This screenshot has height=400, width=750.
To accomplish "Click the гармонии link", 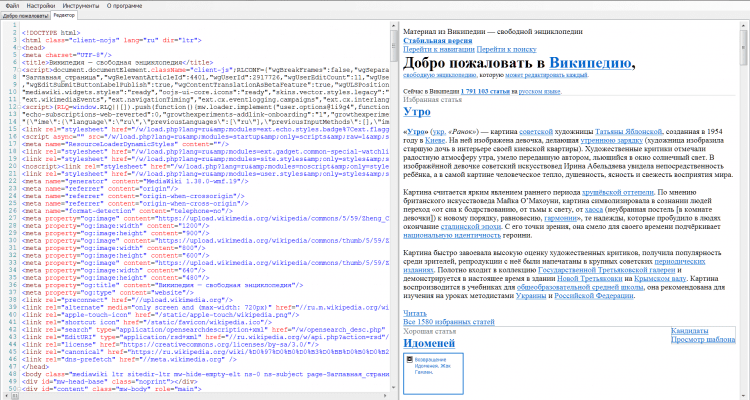I will point(560,218).
